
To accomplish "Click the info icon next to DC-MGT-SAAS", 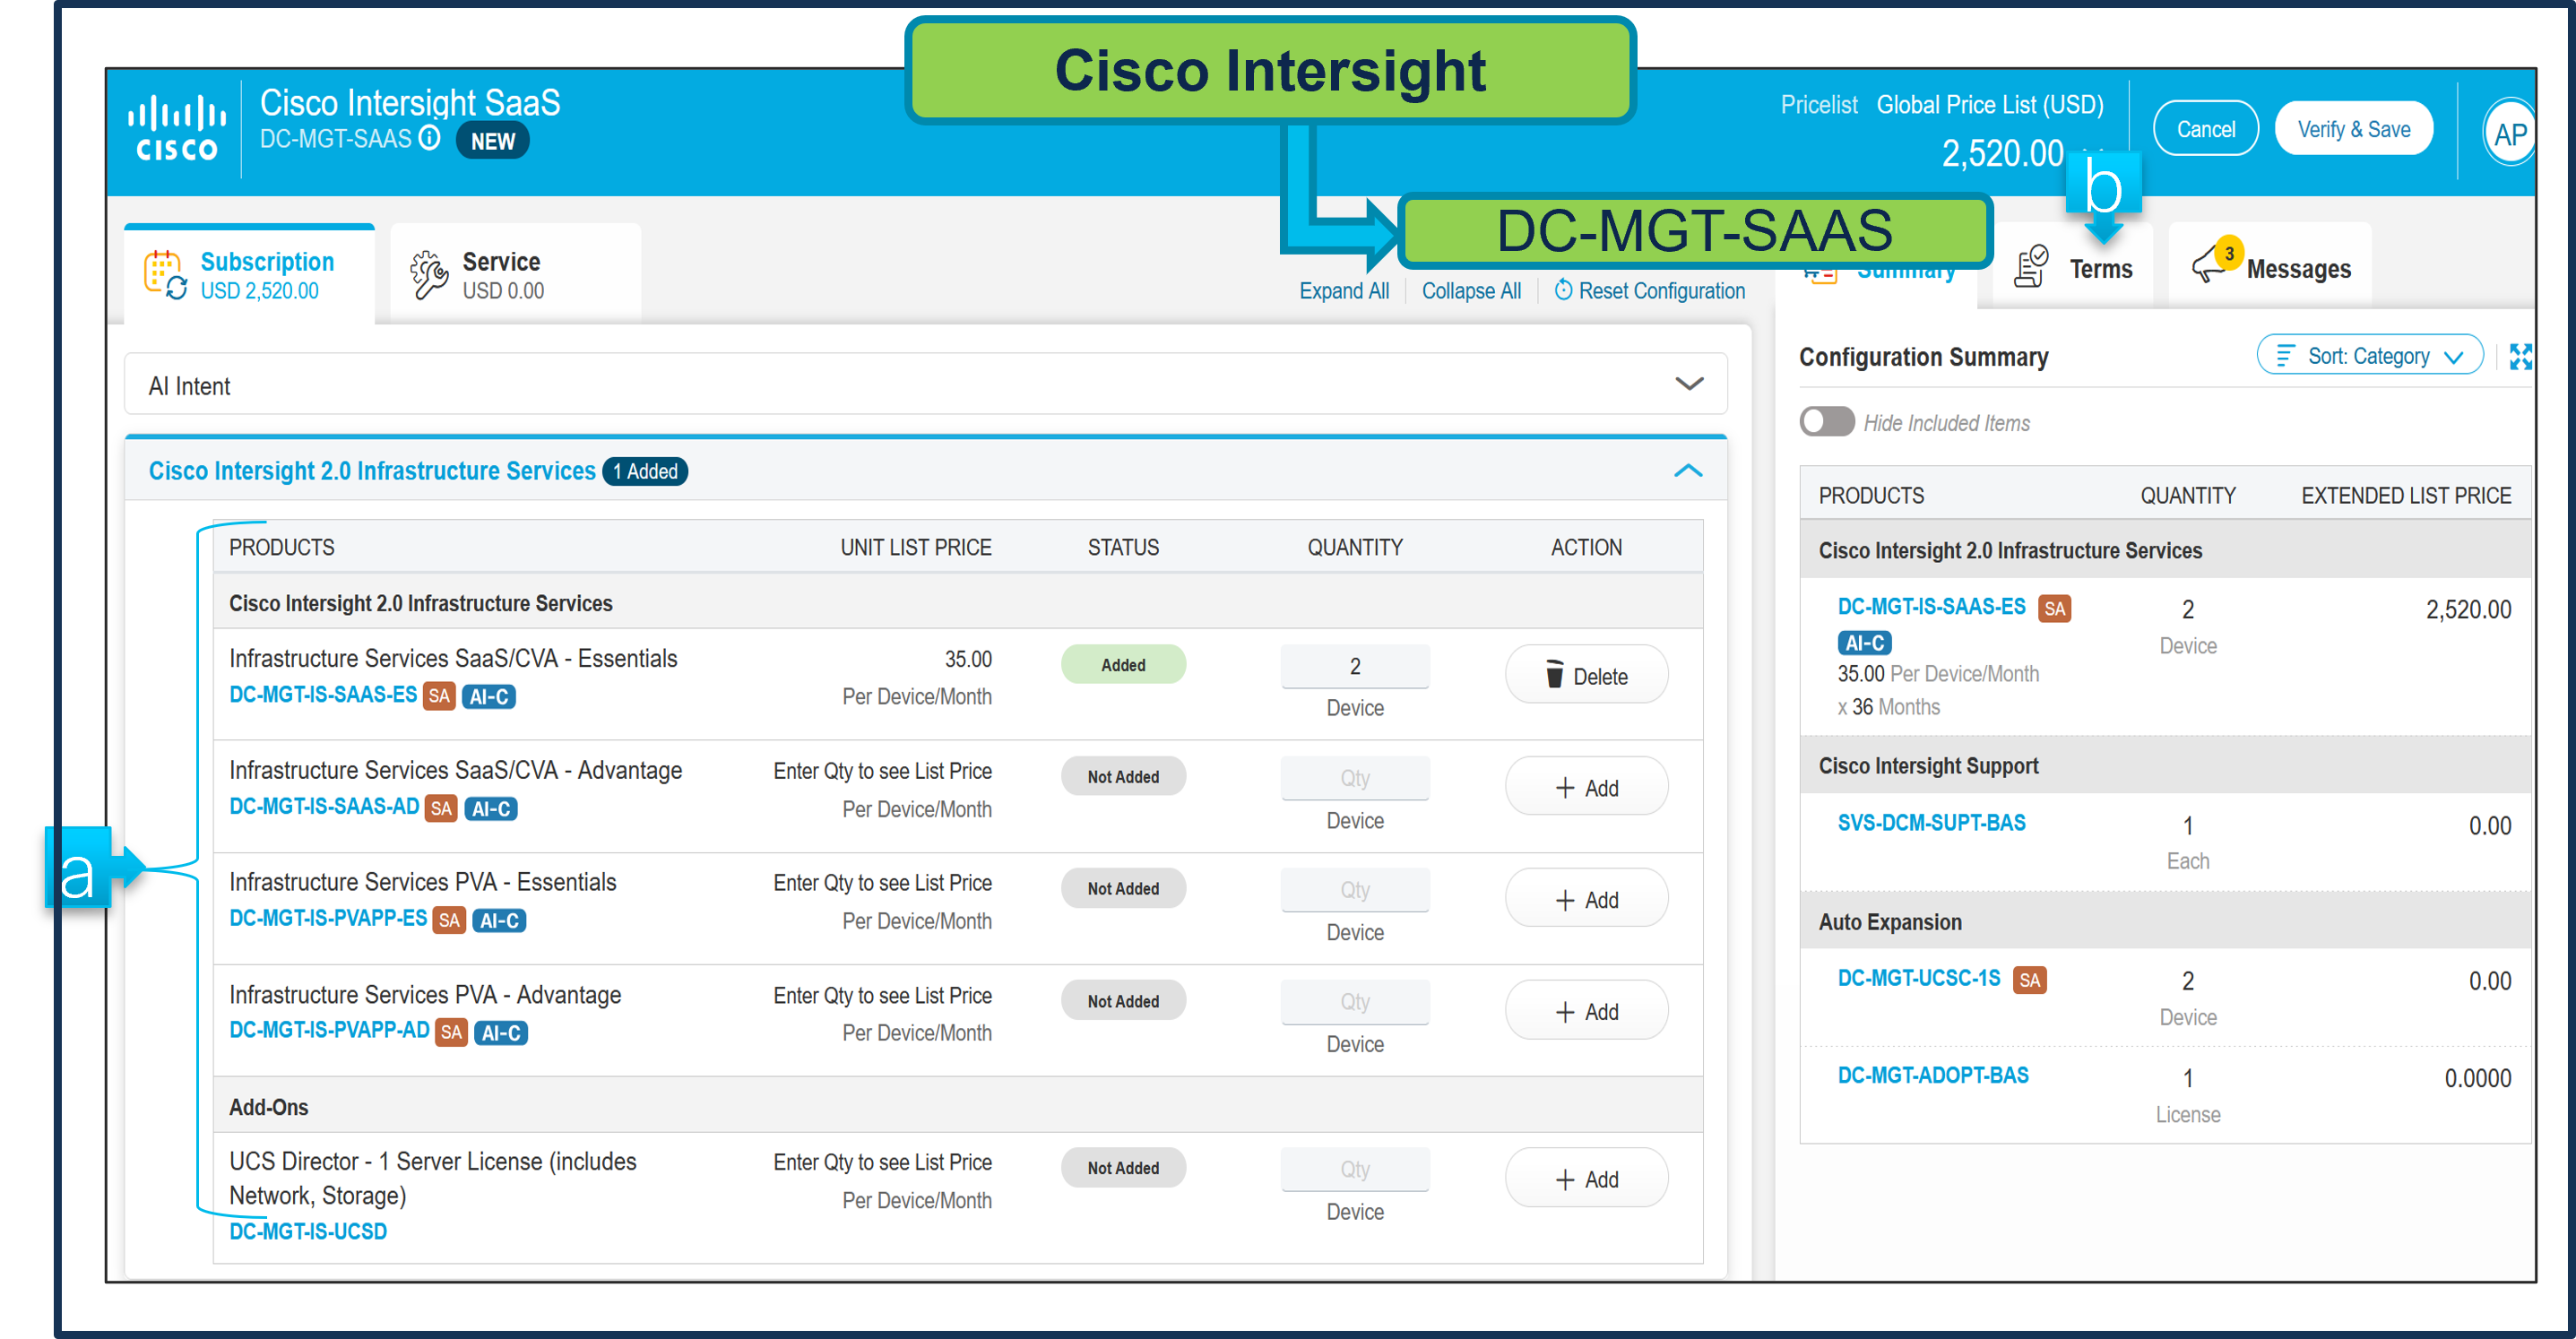I will click(x=429, y=138).
